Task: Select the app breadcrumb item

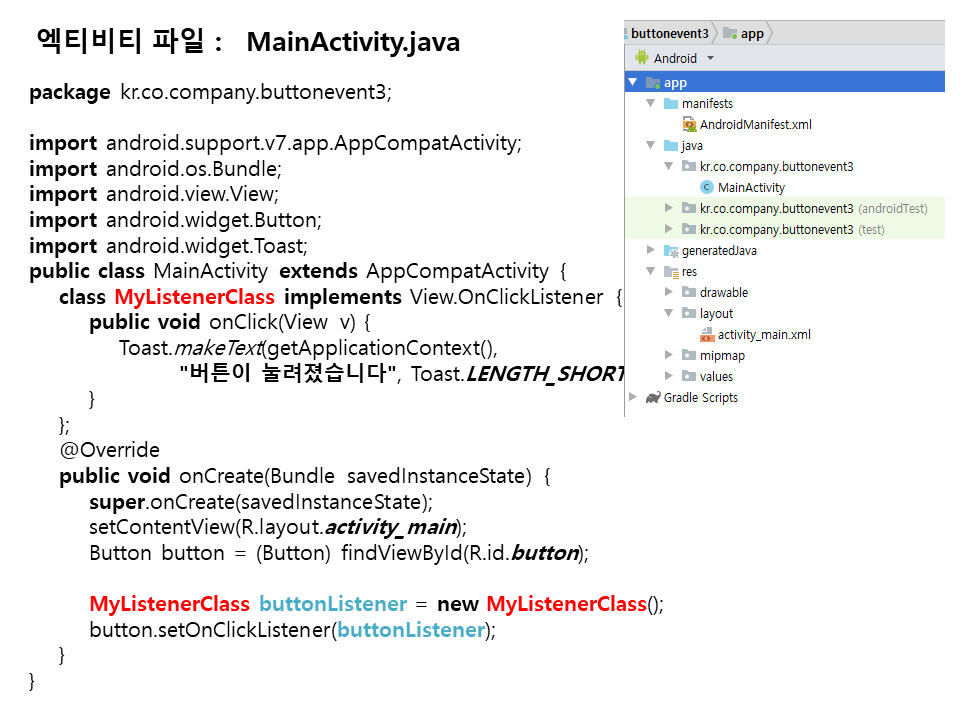Action: [x=752, y=33]
